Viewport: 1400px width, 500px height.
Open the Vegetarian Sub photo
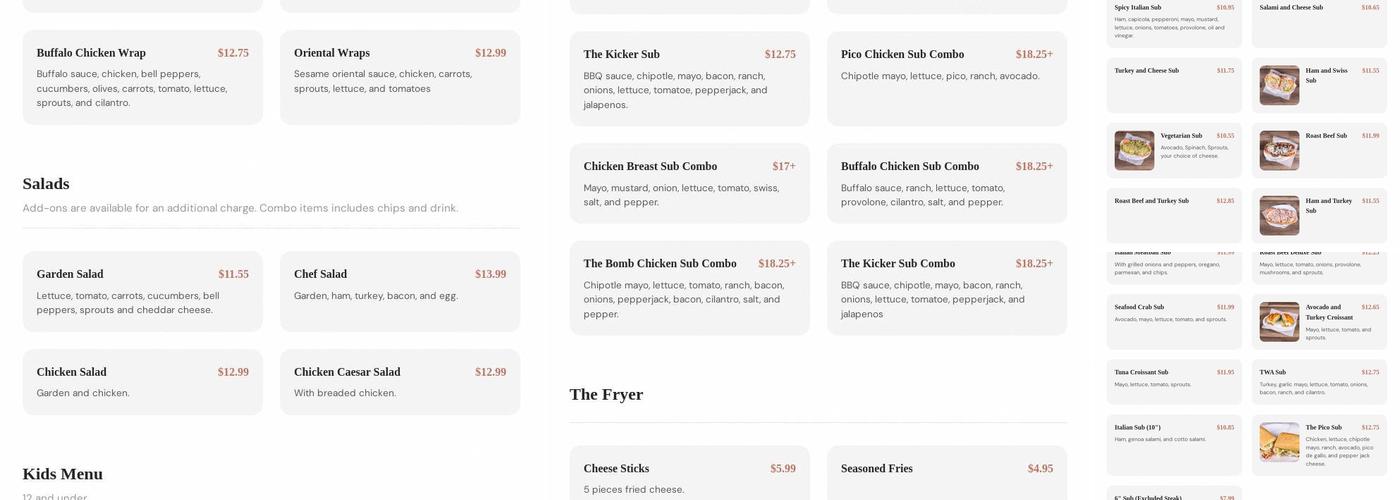point(1134,151)
